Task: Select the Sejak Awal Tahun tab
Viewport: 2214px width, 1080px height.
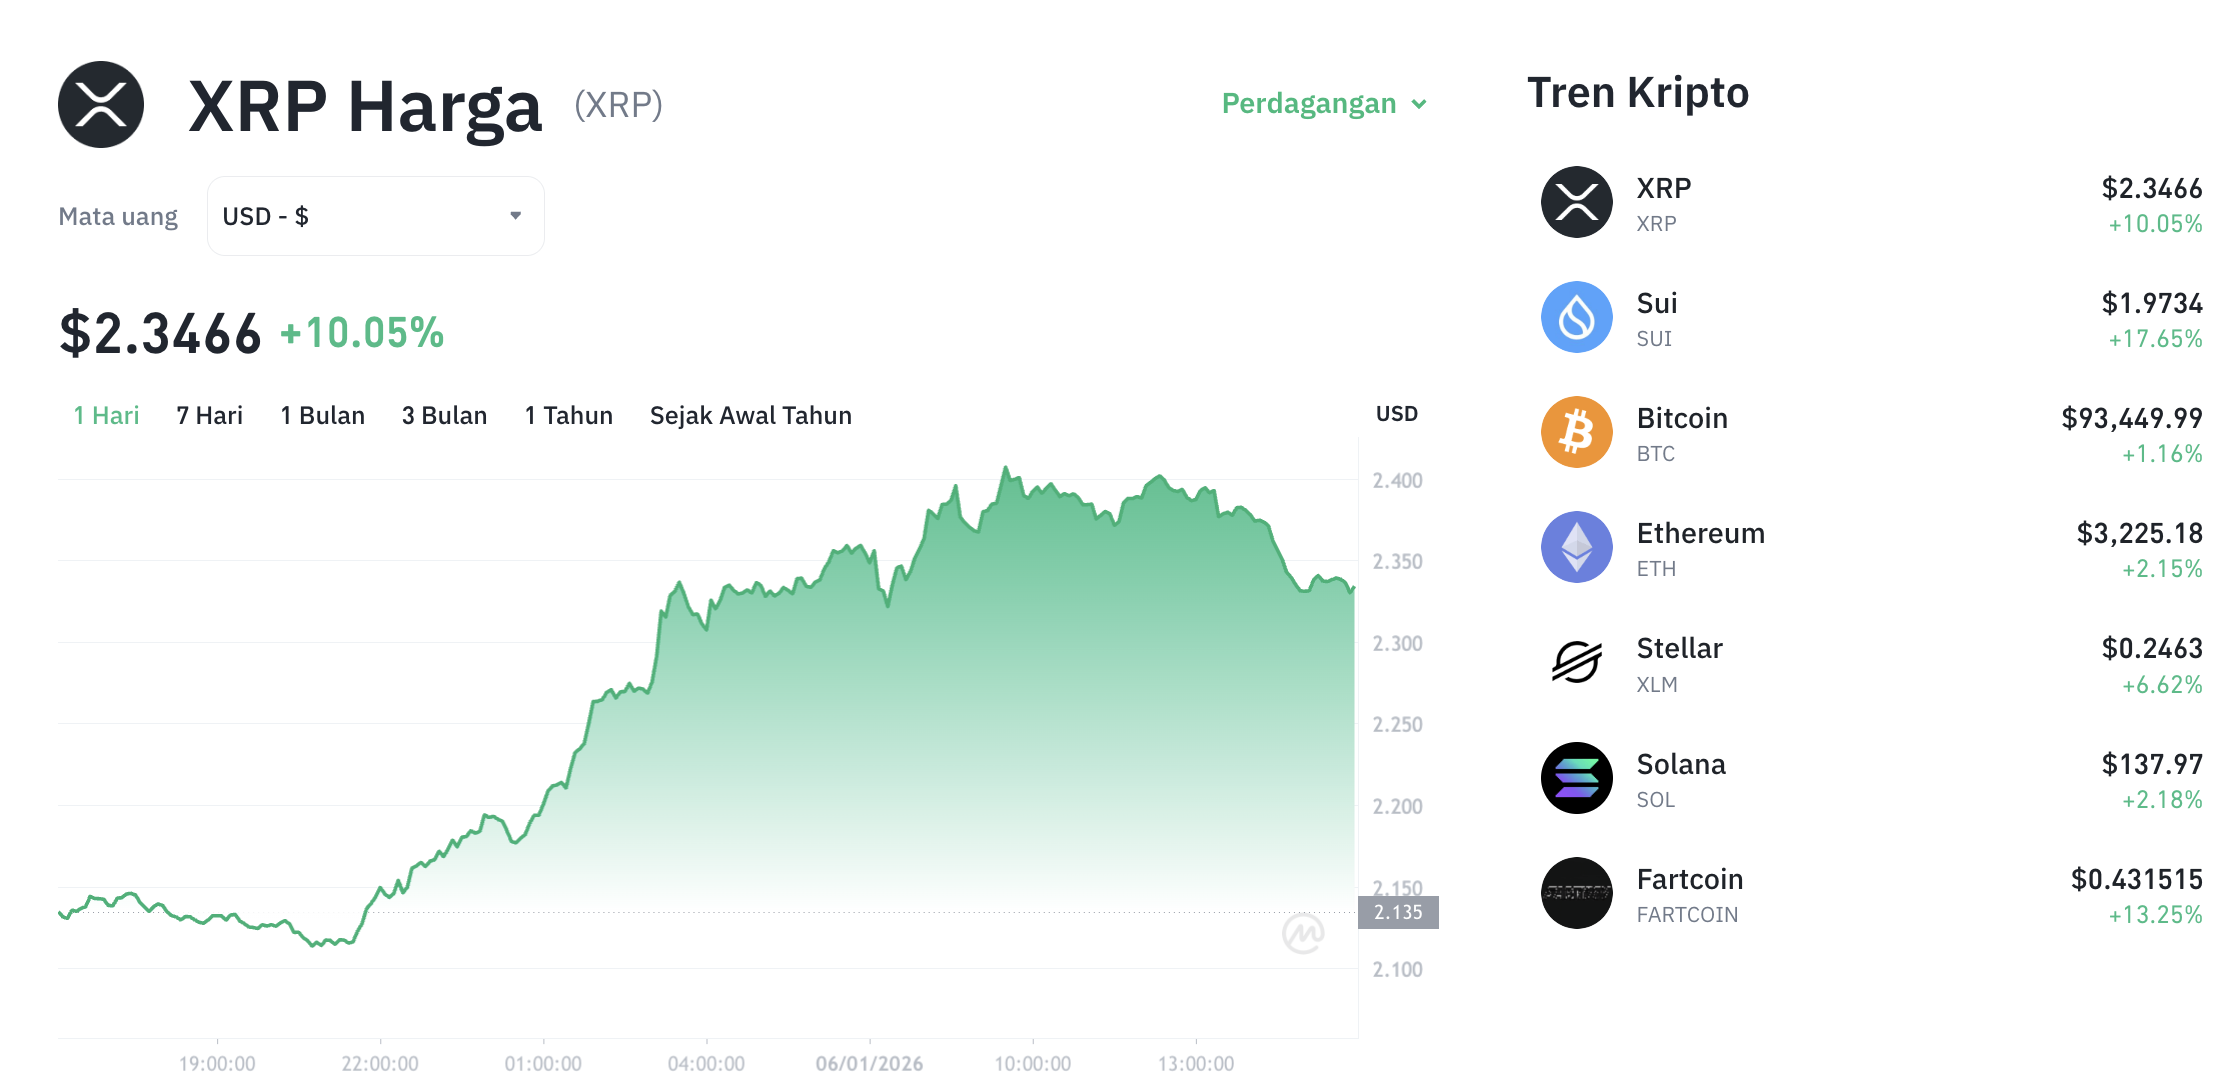Action: click(x=750, y=415)
